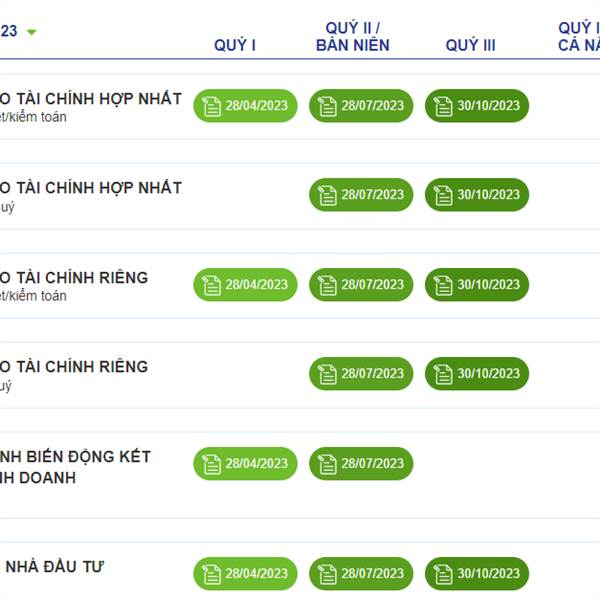Select the QUÝ I column header
Image resolution: width=600 pixels, height=600 pixels.
click(x=235, y=45)
